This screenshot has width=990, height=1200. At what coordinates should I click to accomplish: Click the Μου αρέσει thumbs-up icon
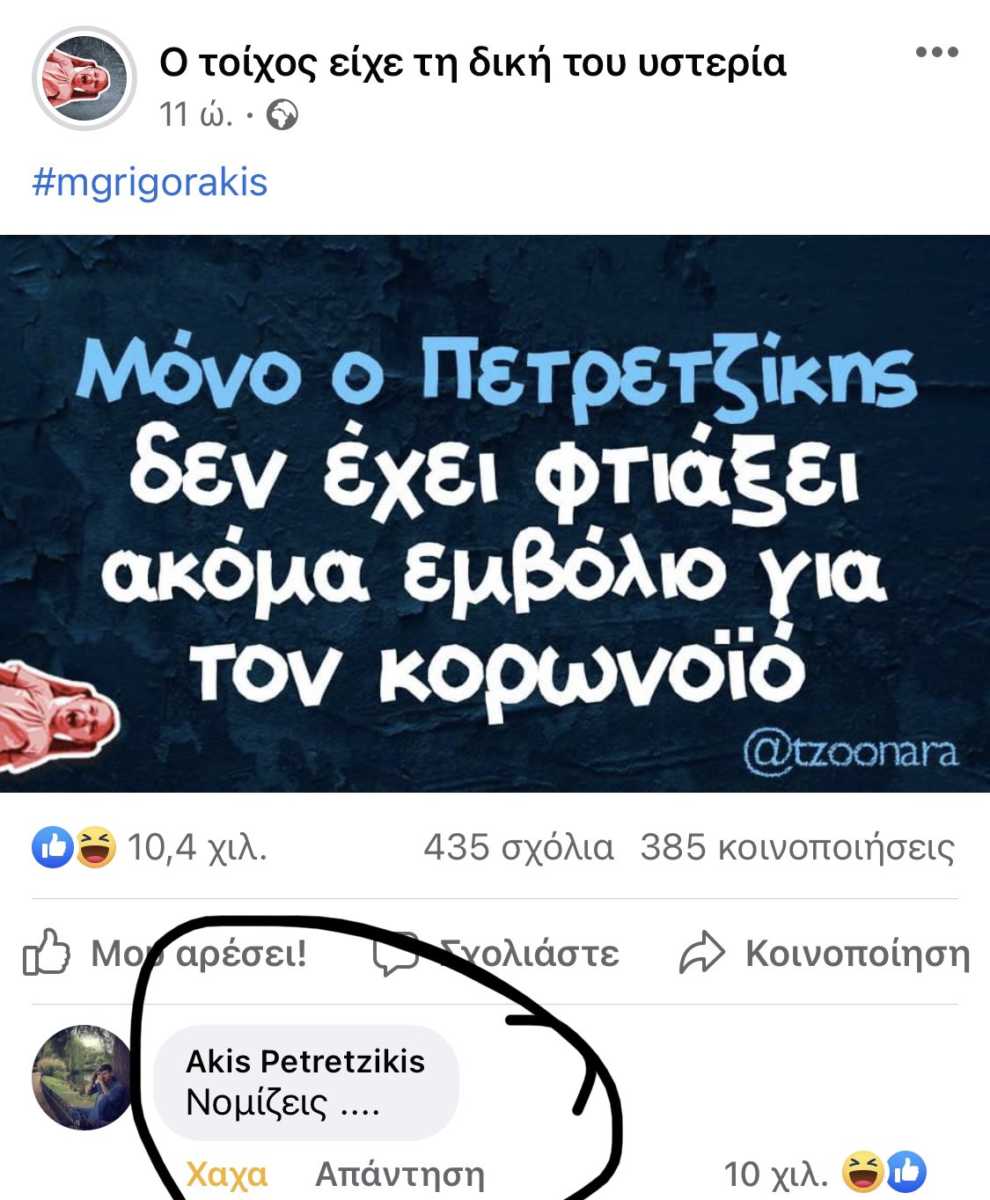coord(47,953)
